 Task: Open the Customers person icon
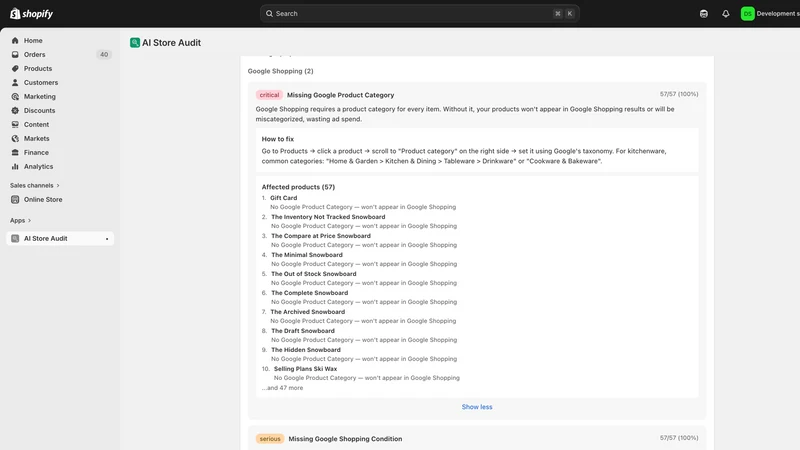[x=15, y=83]
